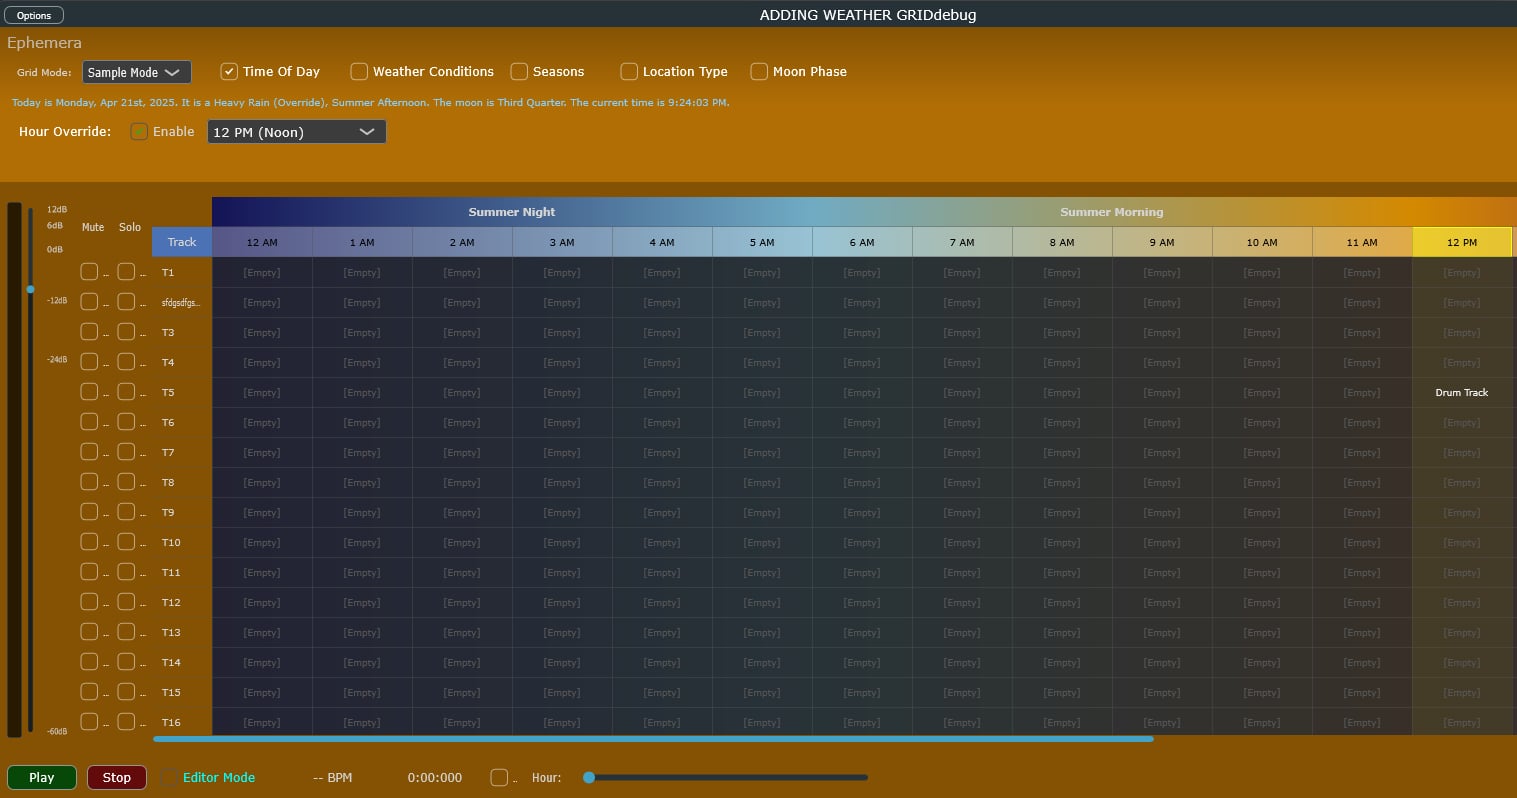Enable the Weather Conditions checkbox
Screen dimensions: 1517x798
pyautogui.click(x=359, y=71)
